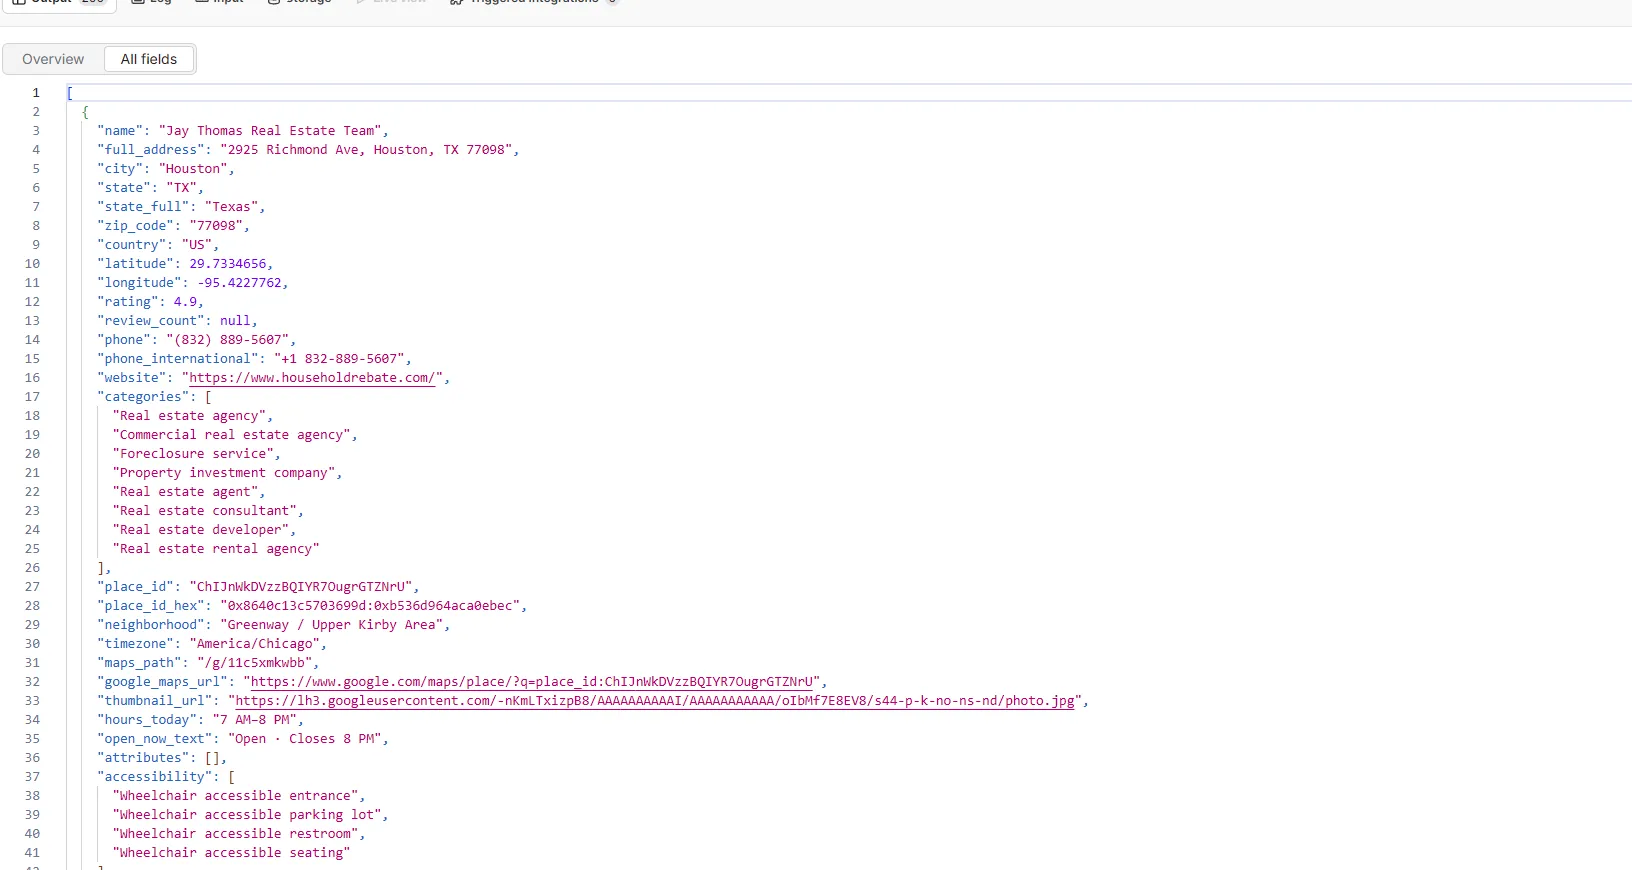The image size is (1632, 870).
Task: Click the hours_today "7 AM-8 PM" line
Action: click(200, 720)
